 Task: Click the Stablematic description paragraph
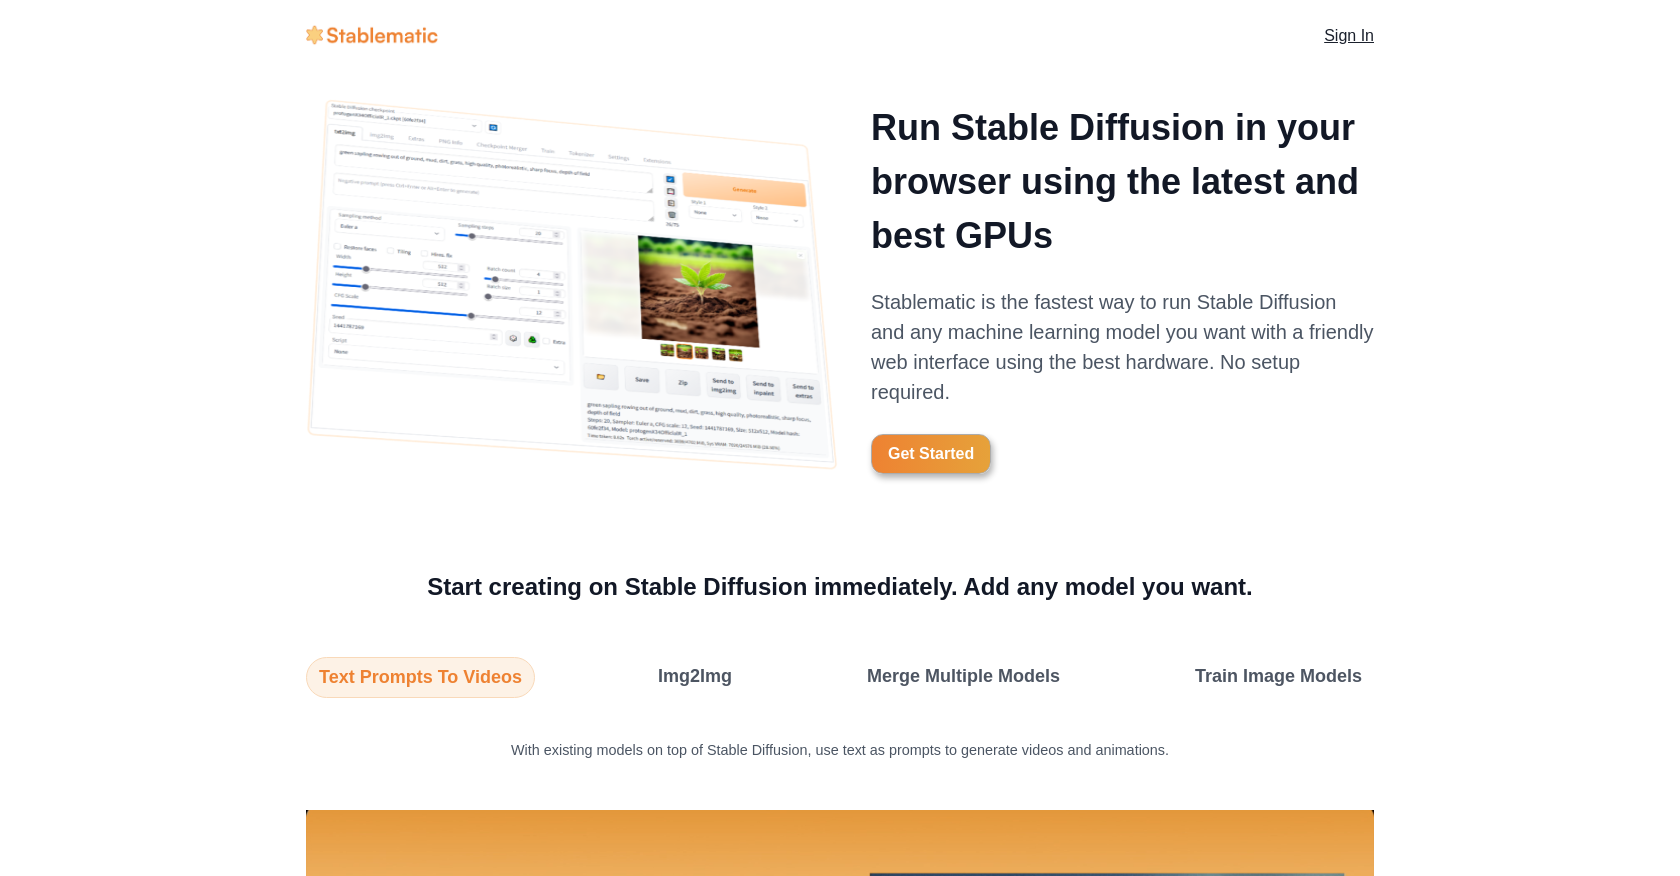pyautogui.click(x=1122, y=347)
